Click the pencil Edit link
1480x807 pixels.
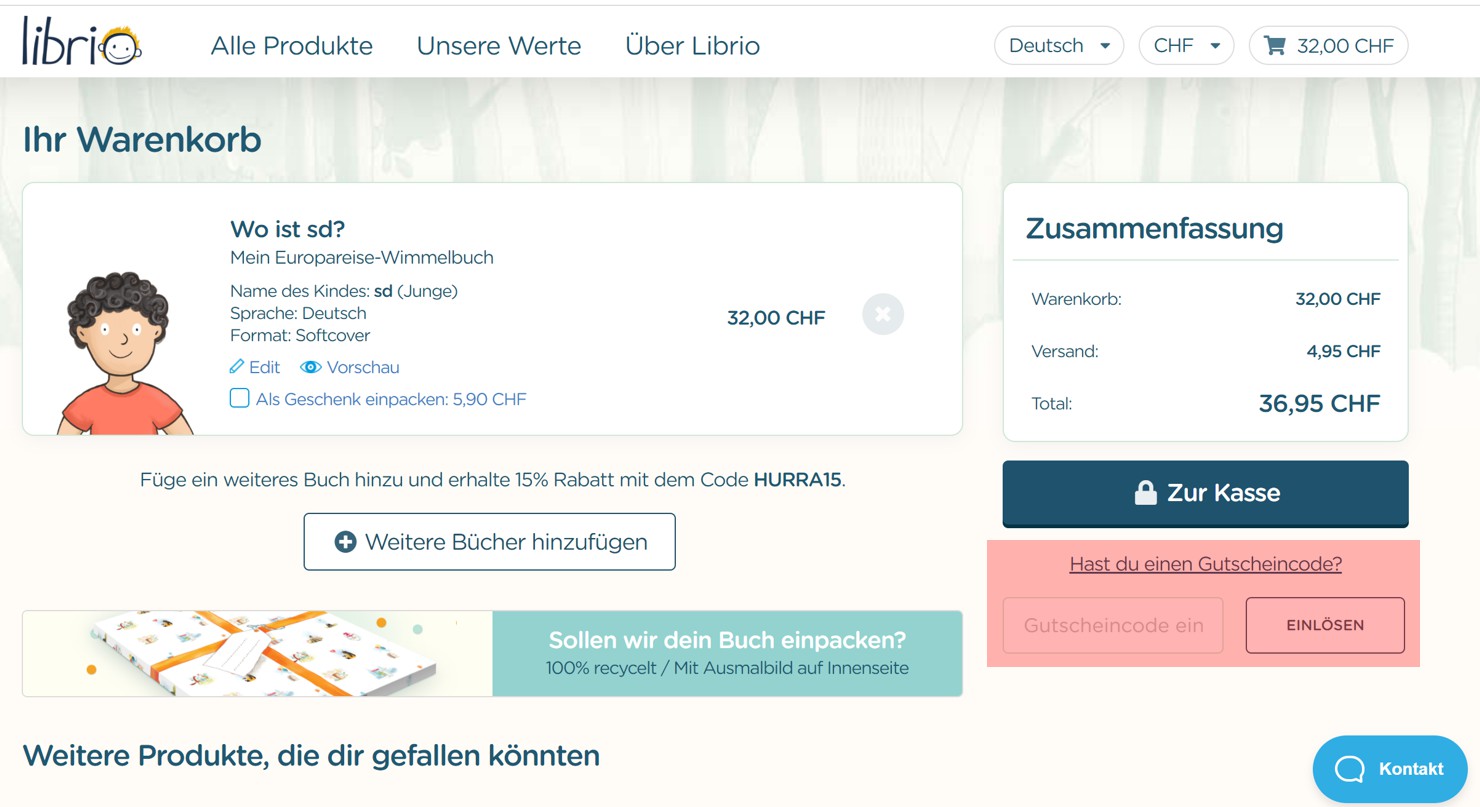254,367
